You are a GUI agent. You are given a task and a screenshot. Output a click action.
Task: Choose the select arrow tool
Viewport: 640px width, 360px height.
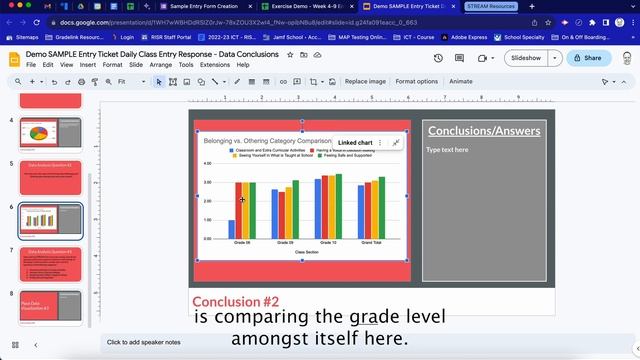pyautogui.click(x=159, y=82)
